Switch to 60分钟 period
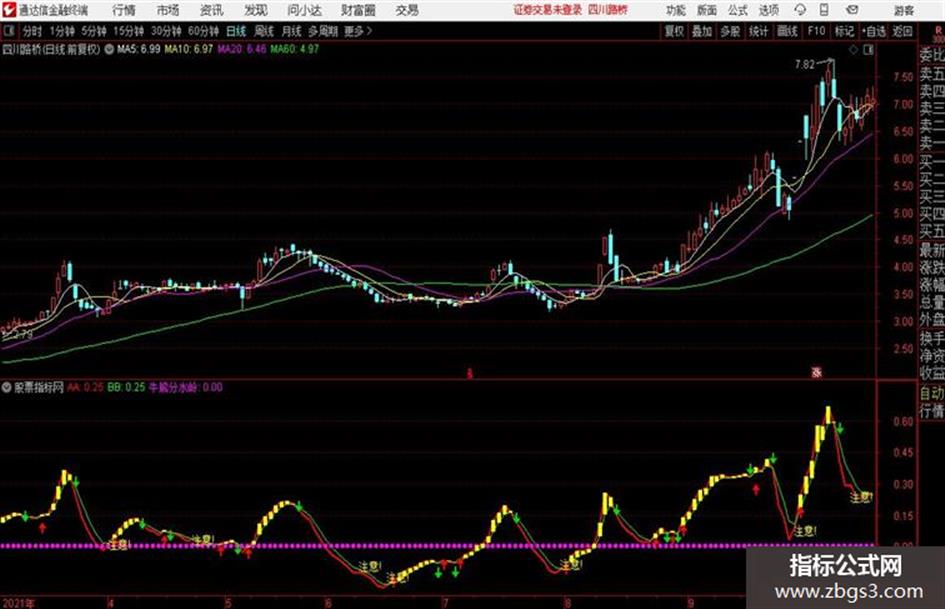 (x=204, y=31)
